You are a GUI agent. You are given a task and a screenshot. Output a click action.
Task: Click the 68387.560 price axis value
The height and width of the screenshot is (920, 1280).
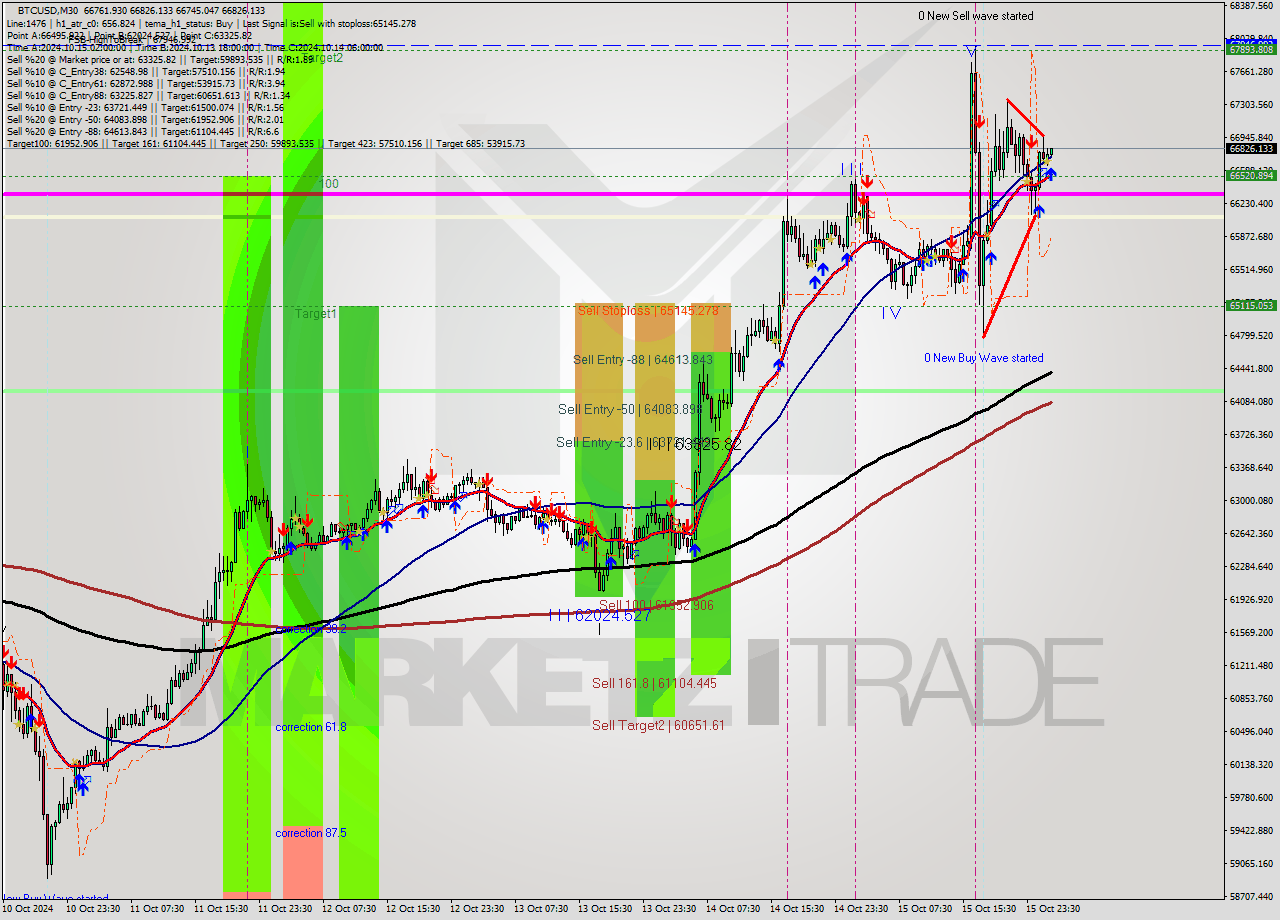click(1251, 6)
